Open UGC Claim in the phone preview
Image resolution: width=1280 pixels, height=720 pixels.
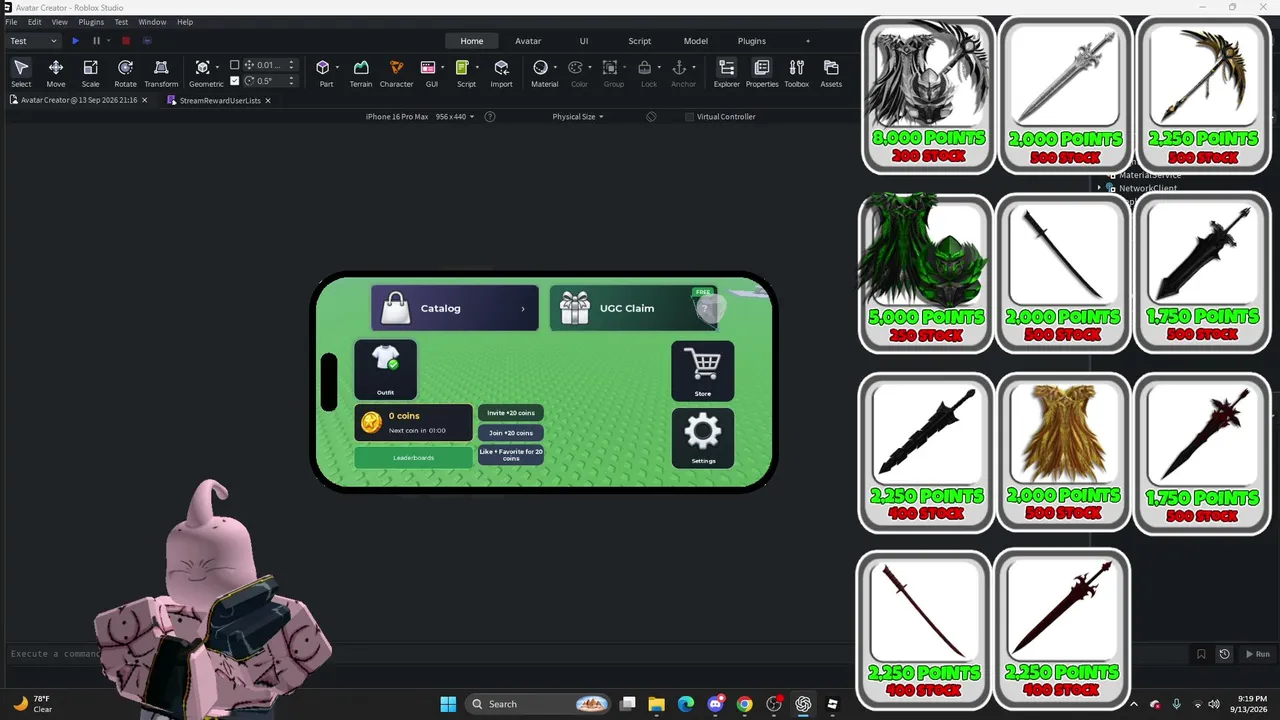click(x=634, y=308)
